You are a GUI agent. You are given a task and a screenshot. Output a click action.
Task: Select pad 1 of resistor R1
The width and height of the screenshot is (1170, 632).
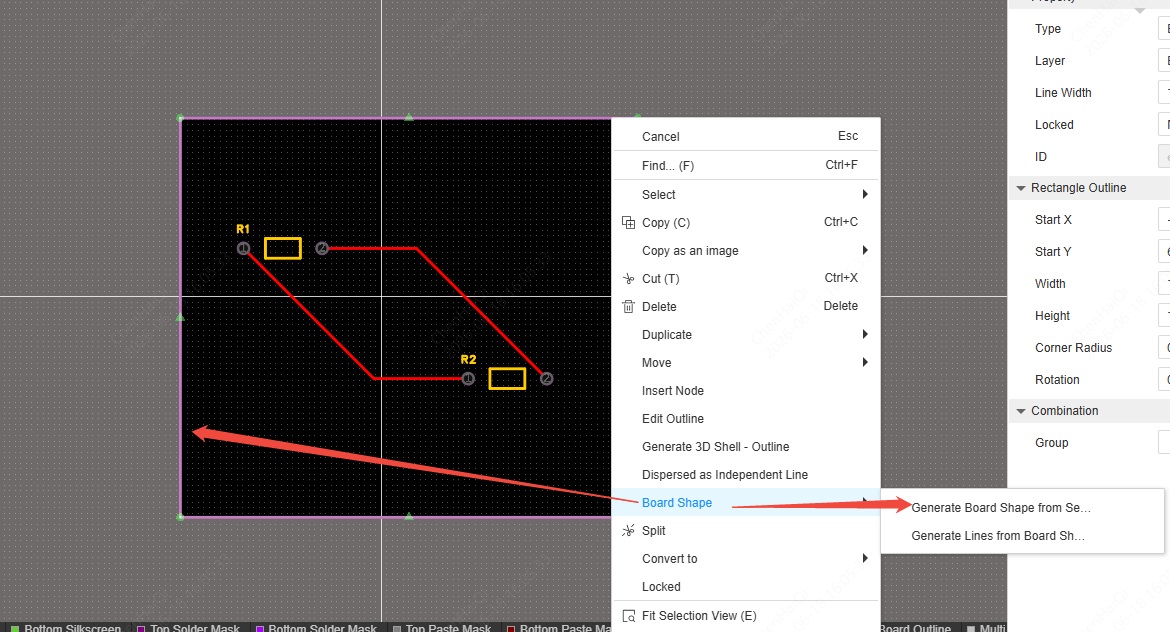pos(243,248)
